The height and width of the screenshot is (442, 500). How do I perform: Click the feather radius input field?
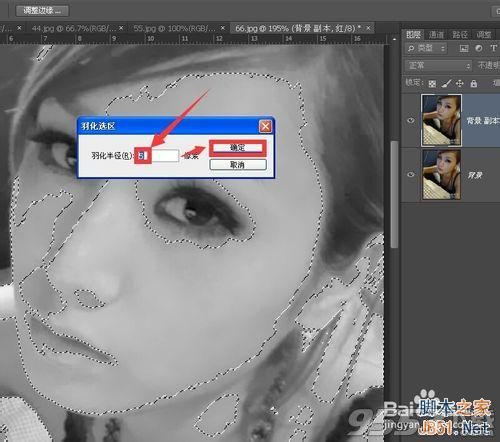click(158, 156)
